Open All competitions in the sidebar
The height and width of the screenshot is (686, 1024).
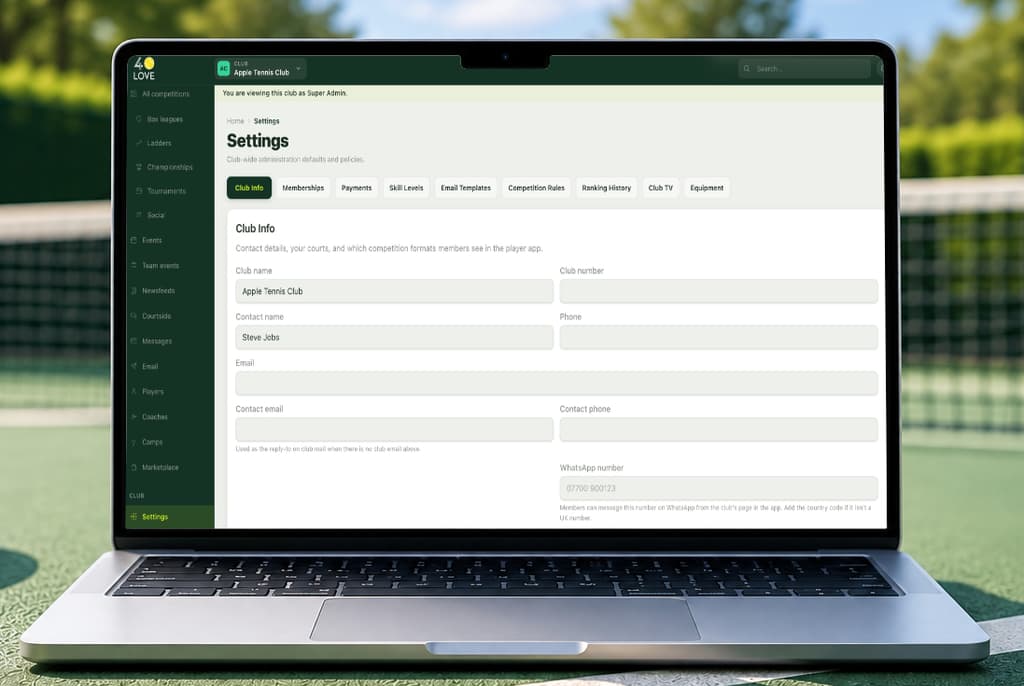click(x=160, y=94)
